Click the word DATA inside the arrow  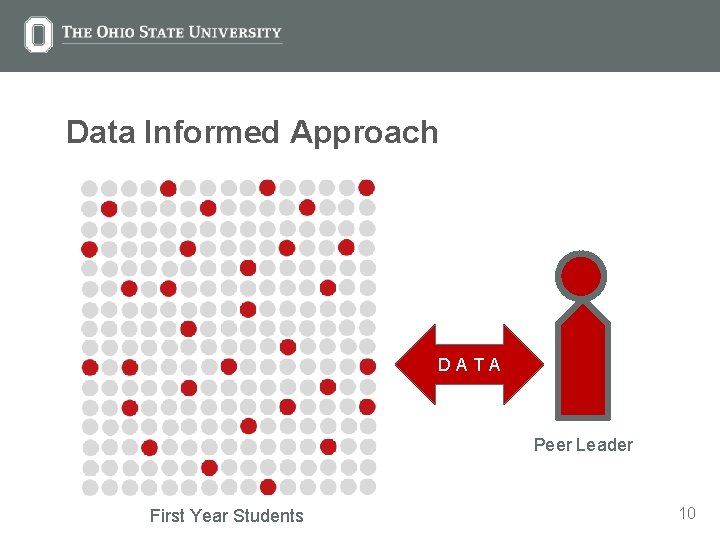[470, 365]
